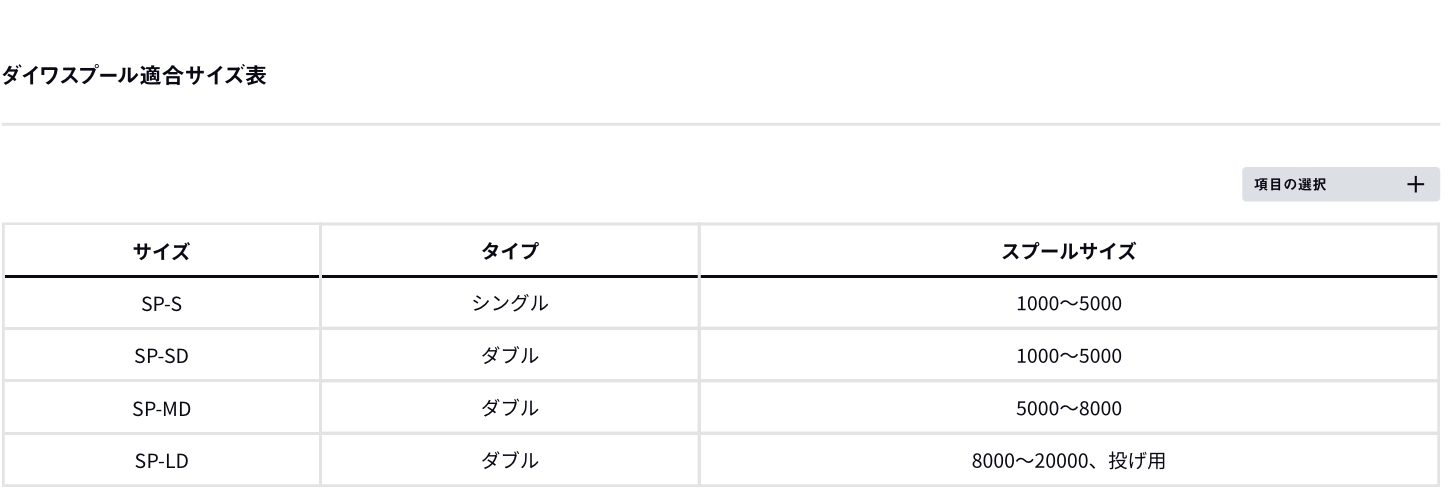Viewport: 1448px width, 504px height.
Task: Select the SP-LD size cell
Action: tap(161, 460)
